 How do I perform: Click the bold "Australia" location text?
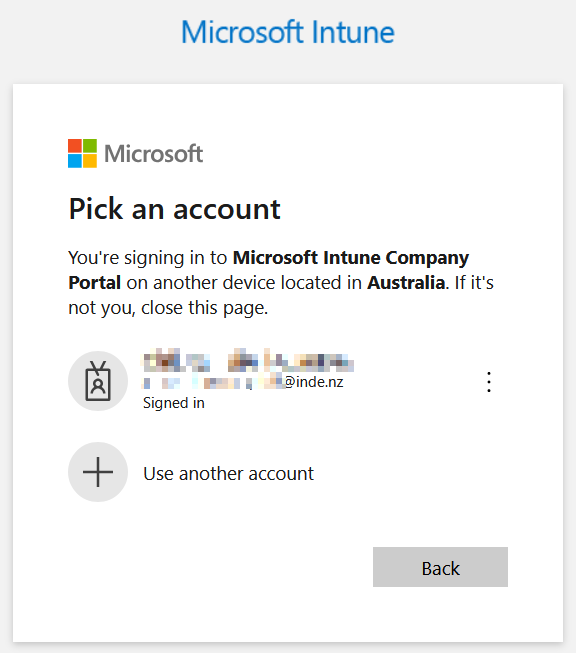coord(406,283)
